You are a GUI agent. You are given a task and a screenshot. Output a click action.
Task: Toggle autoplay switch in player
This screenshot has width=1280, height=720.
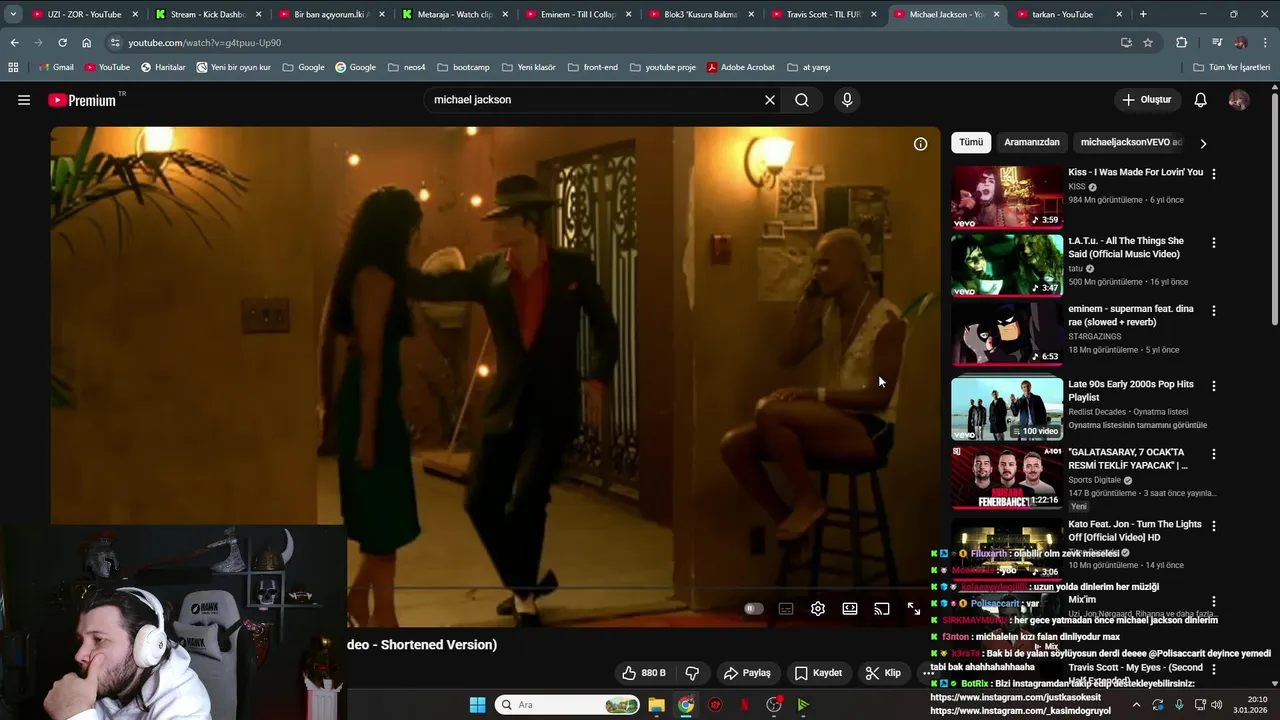[x=754, y=608]
